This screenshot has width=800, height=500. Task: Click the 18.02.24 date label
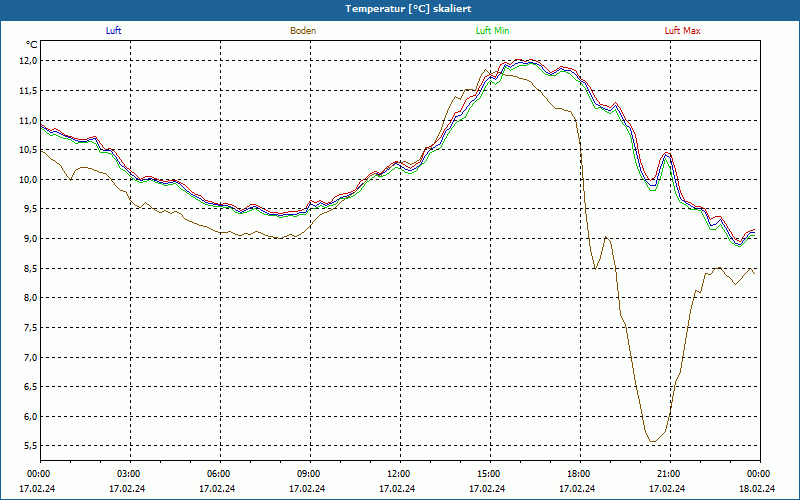tap(757, 488)
